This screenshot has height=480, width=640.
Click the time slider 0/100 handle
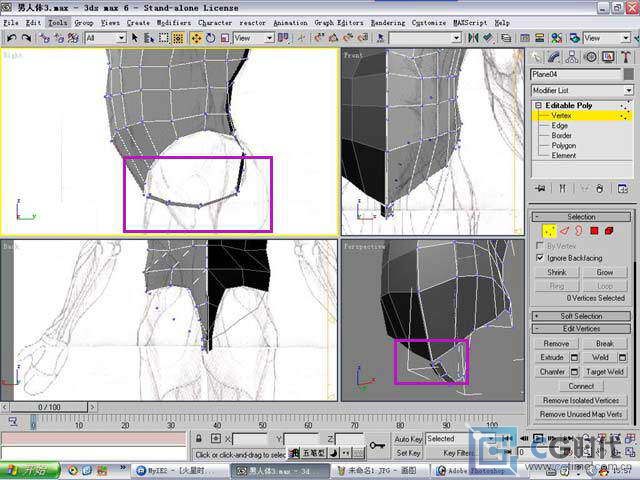tap(49, 407)
